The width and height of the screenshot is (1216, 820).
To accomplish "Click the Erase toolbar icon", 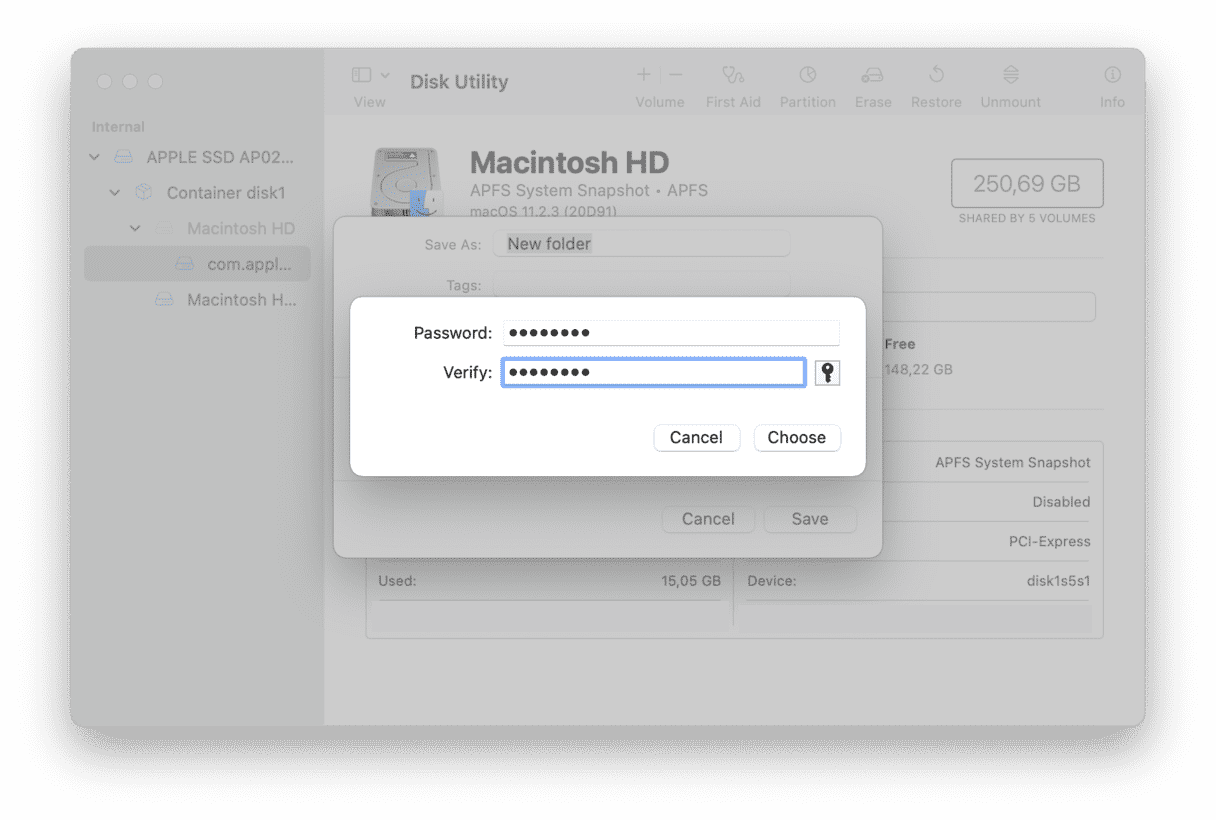I will click(872, 75).
